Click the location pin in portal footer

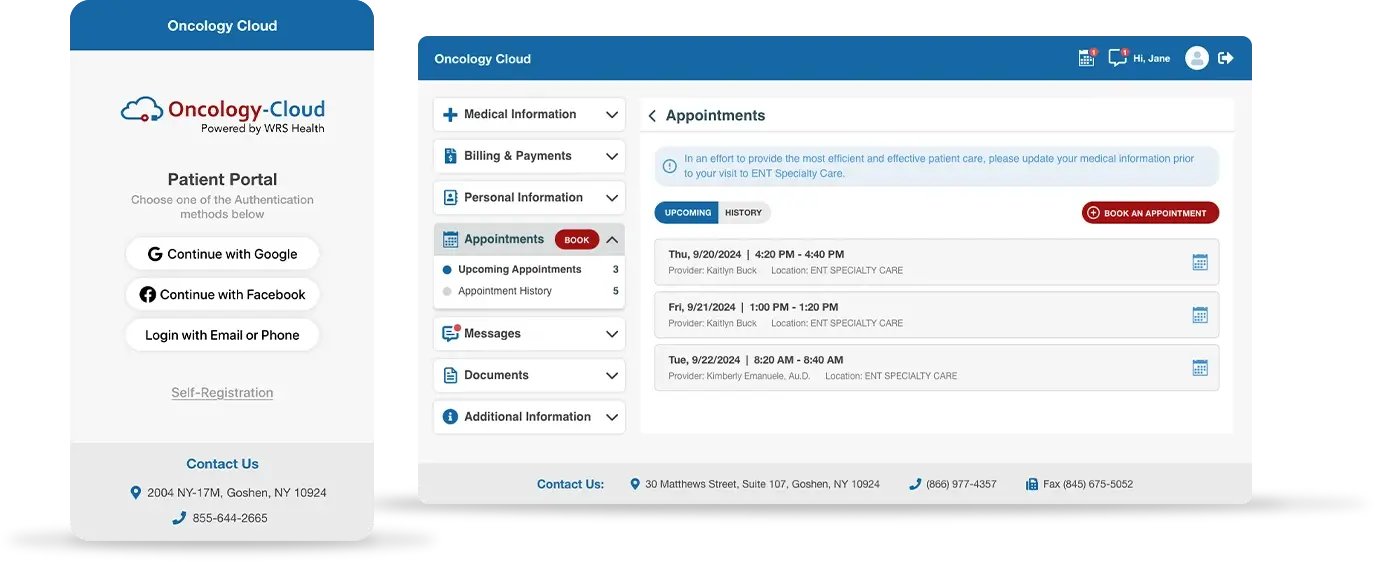coord(635,484)
